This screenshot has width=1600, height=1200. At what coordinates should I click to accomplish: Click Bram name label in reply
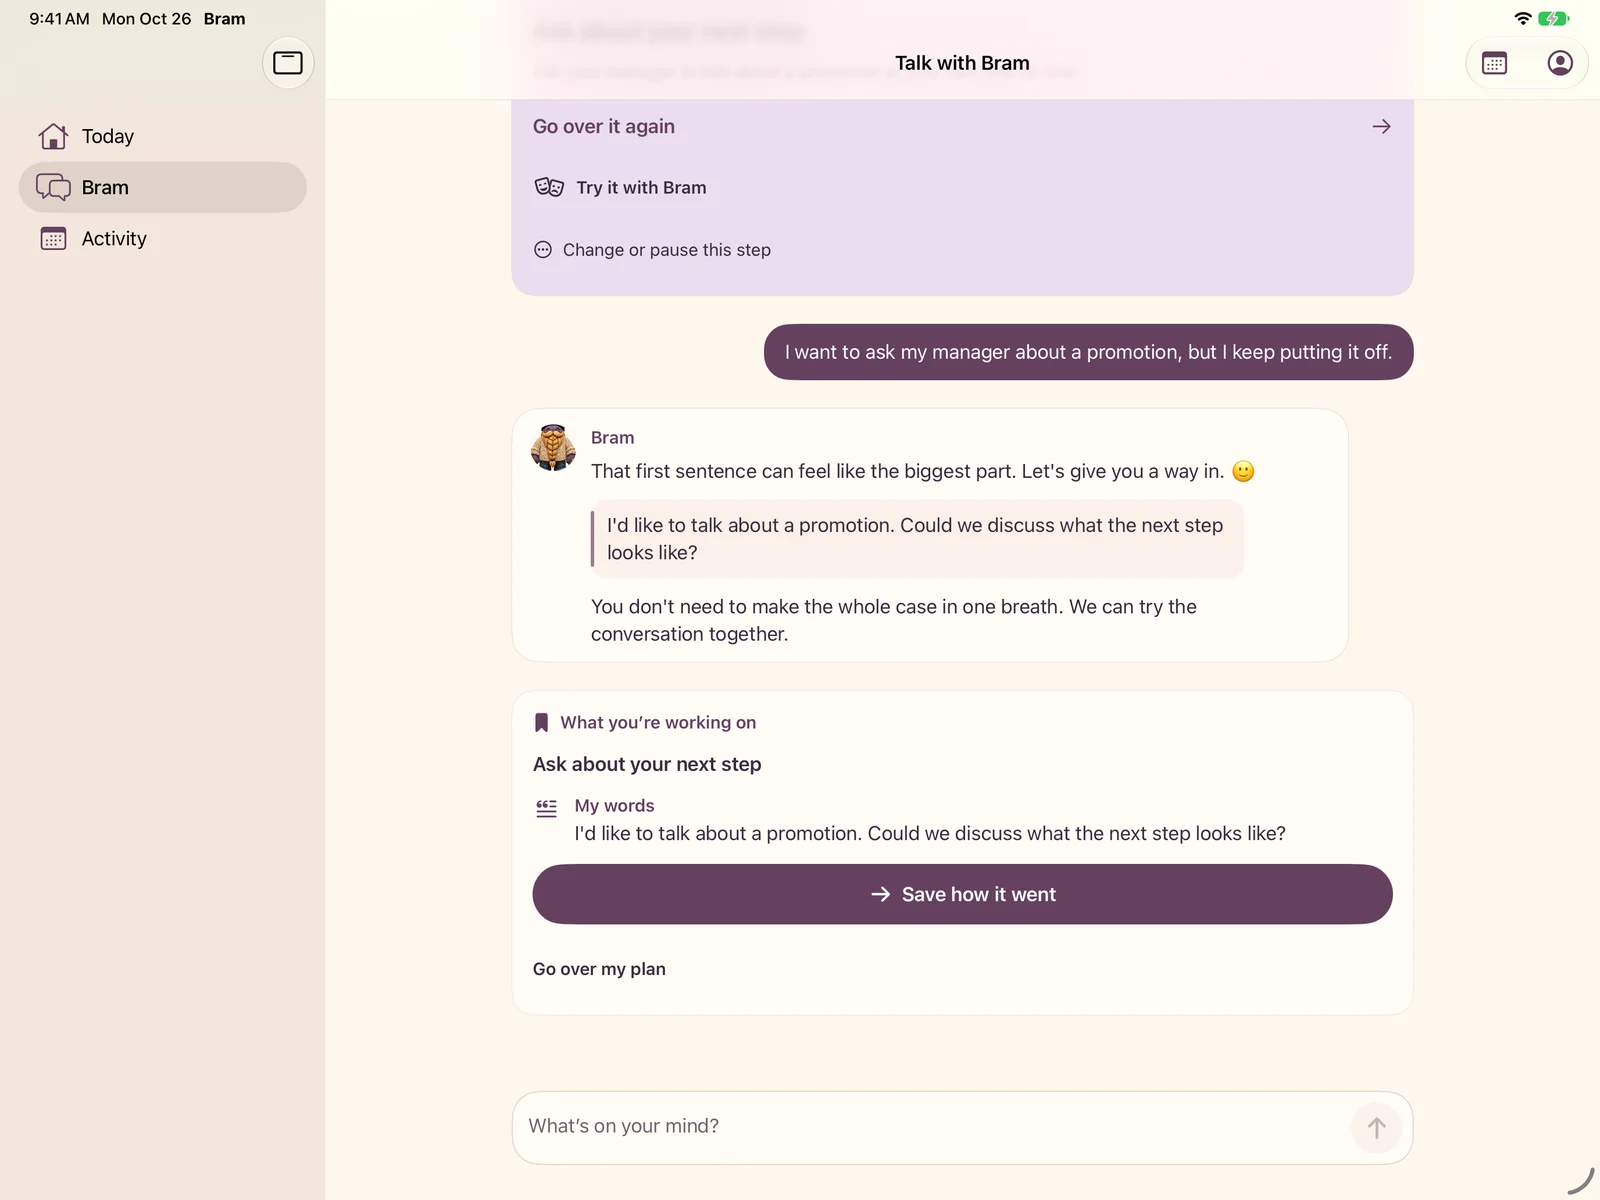(x=612, y=438)
